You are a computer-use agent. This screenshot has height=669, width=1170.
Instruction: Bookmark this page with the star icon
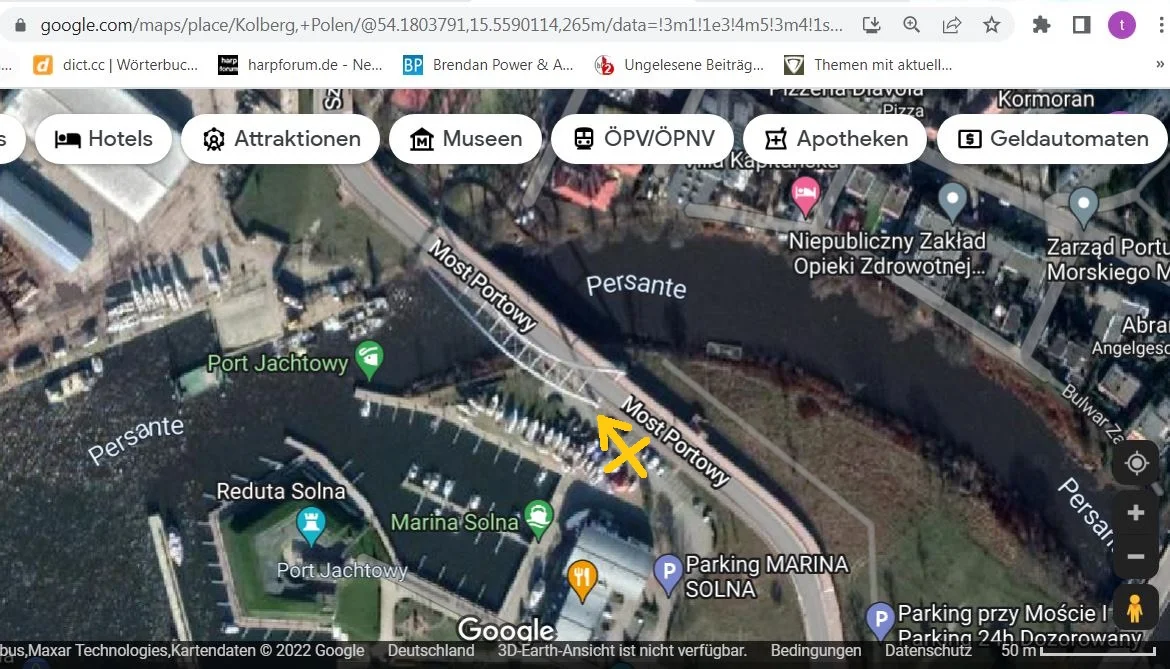coord(991,25)
